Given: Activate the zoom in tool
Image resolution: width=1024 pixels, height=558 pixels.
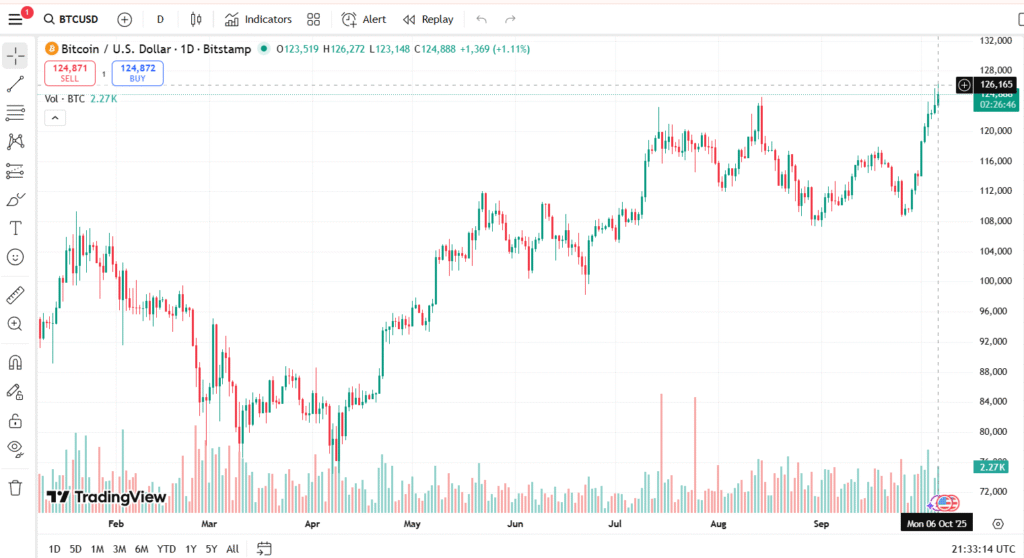Looking at the screenshot, I should pyautogui.click(x=15, y=324).
